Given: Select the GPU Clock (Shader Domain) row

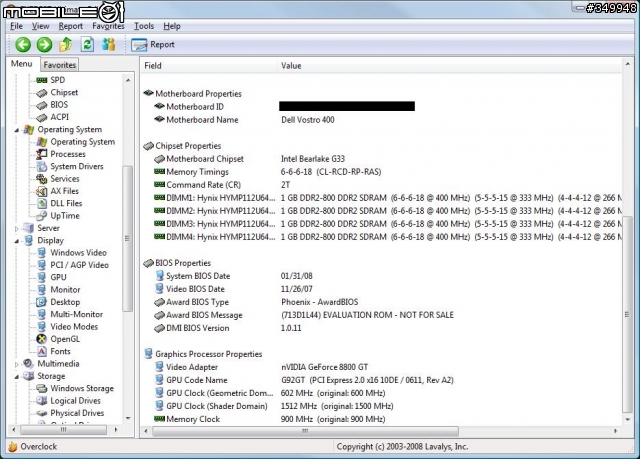Looking at the screenshot, I should coord(380,406).
